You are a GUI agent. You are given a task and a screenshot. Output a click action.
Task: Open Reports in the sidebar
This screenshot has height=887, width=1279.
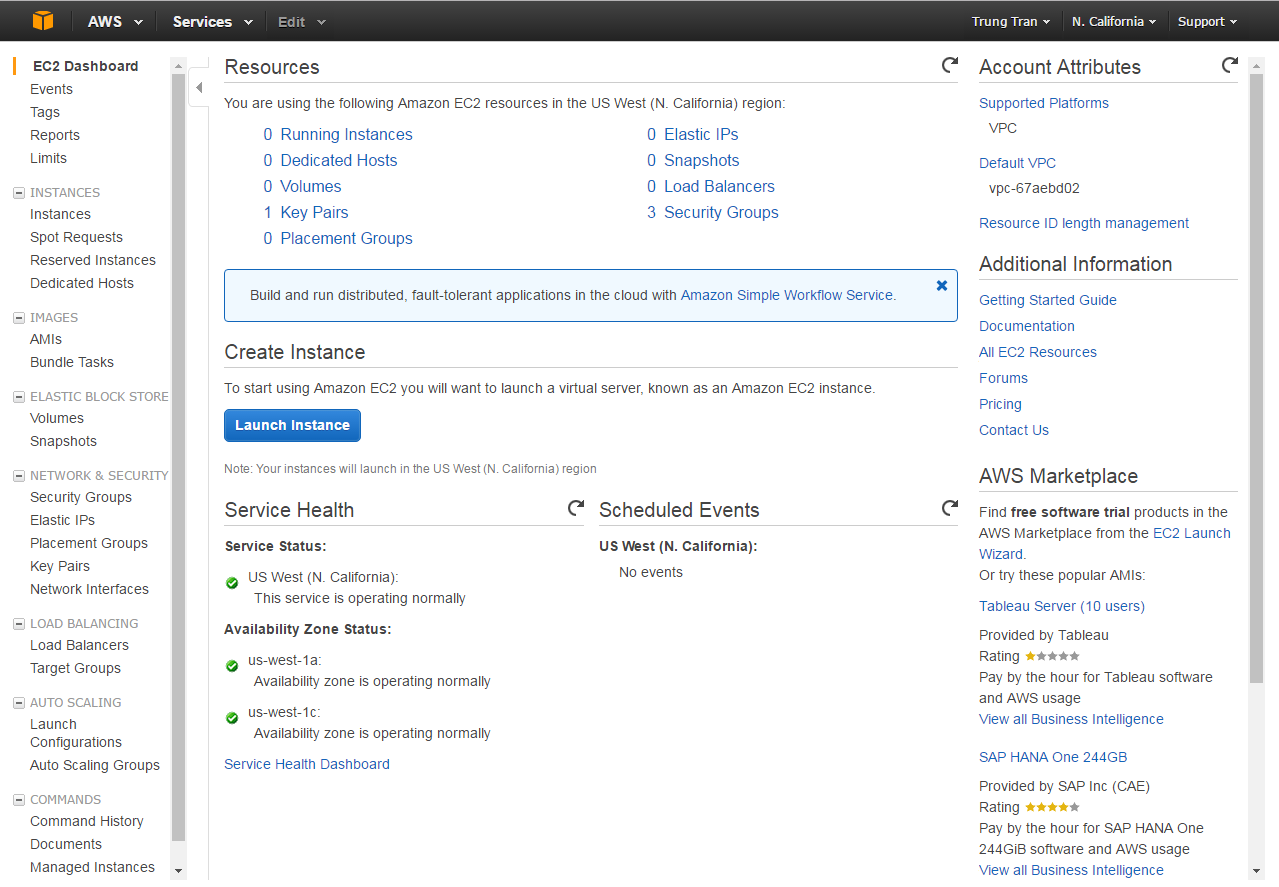(55, 135)
